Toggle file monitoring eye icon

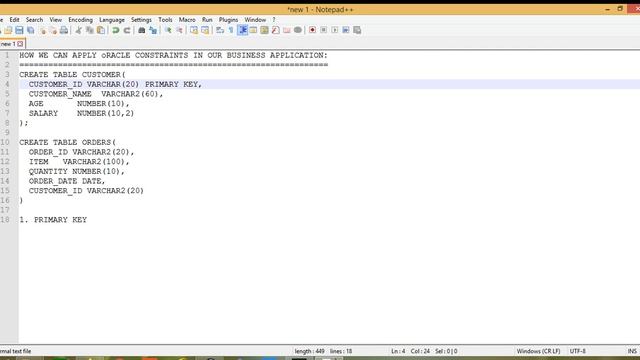pos(298,30)
